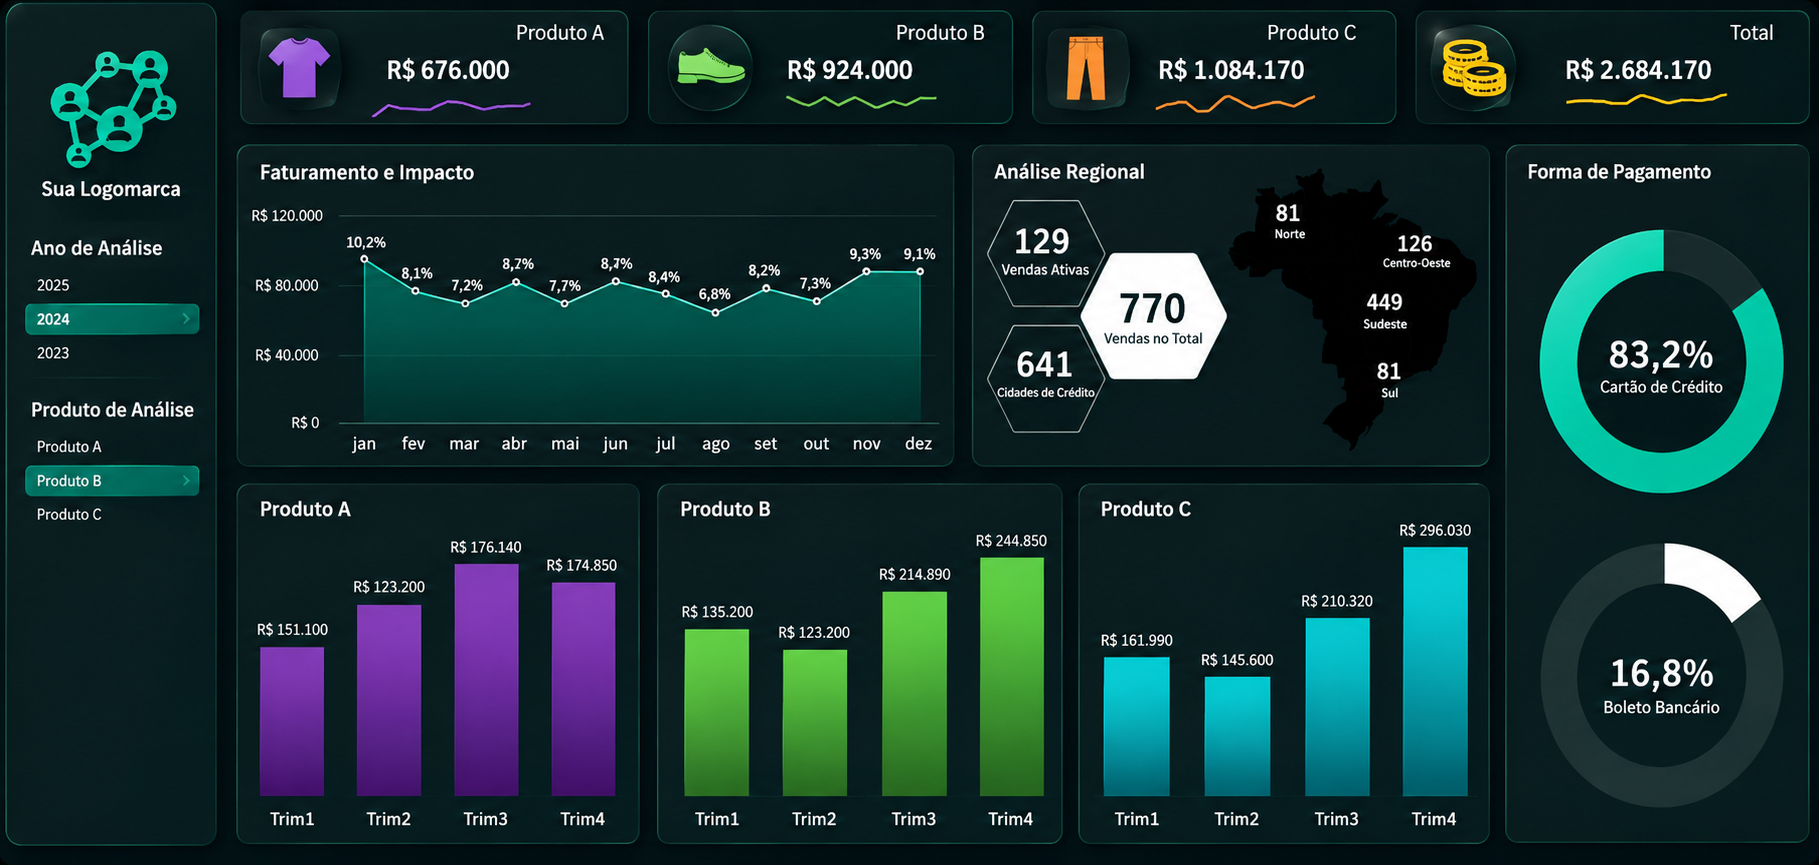Click the orange pants icon for Produto C
The width and height of the screenshot is (1819, 865).
[1086, 68]
